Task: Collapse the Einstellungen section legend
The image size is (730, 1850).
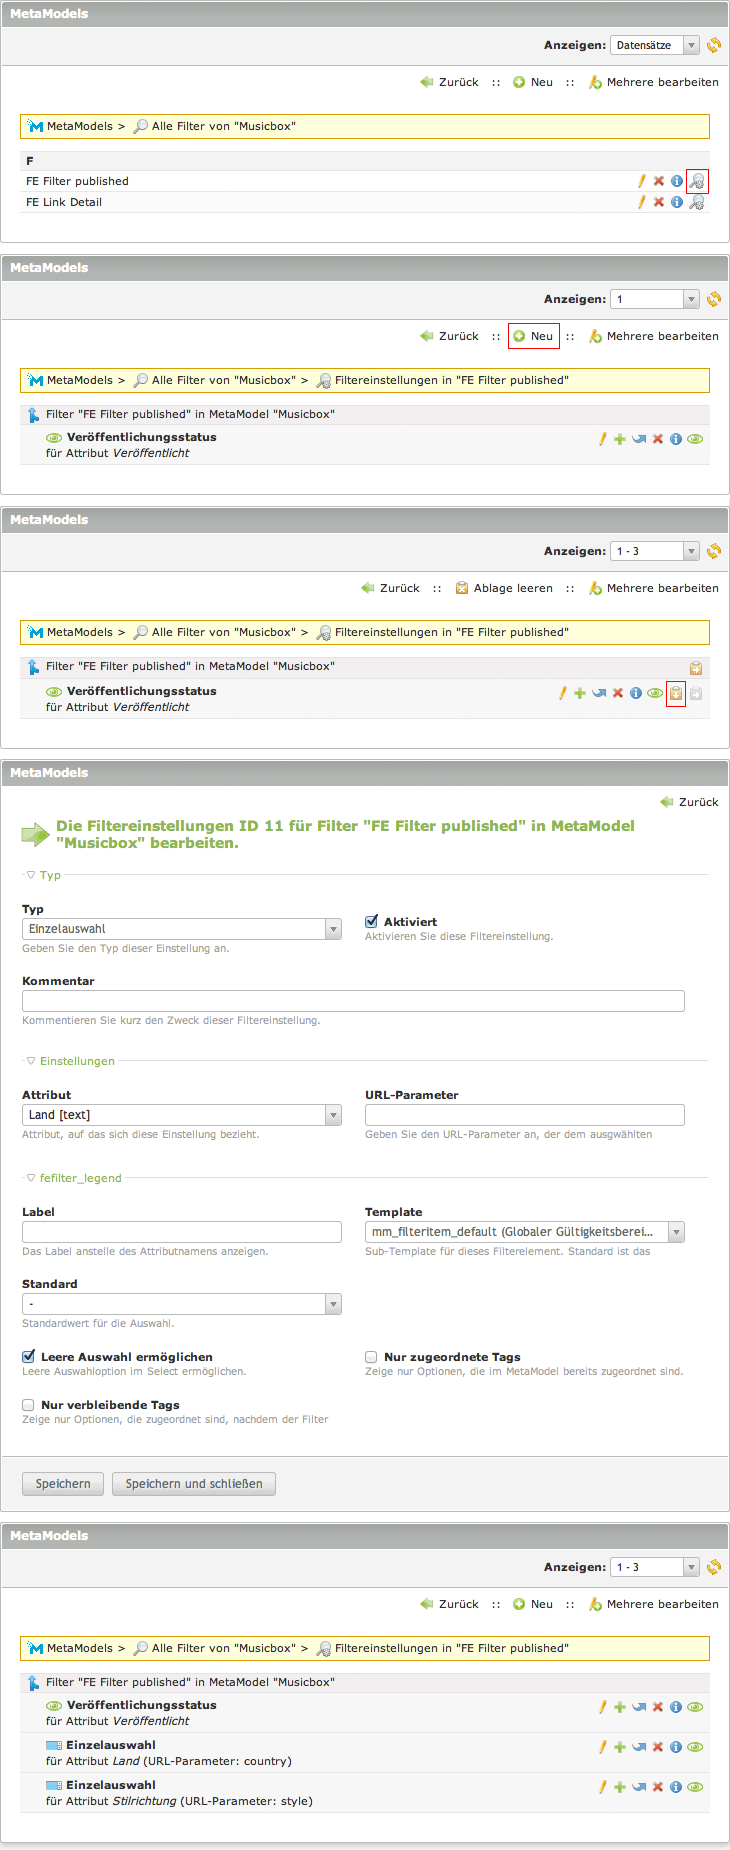Action: coord(76,1061)
